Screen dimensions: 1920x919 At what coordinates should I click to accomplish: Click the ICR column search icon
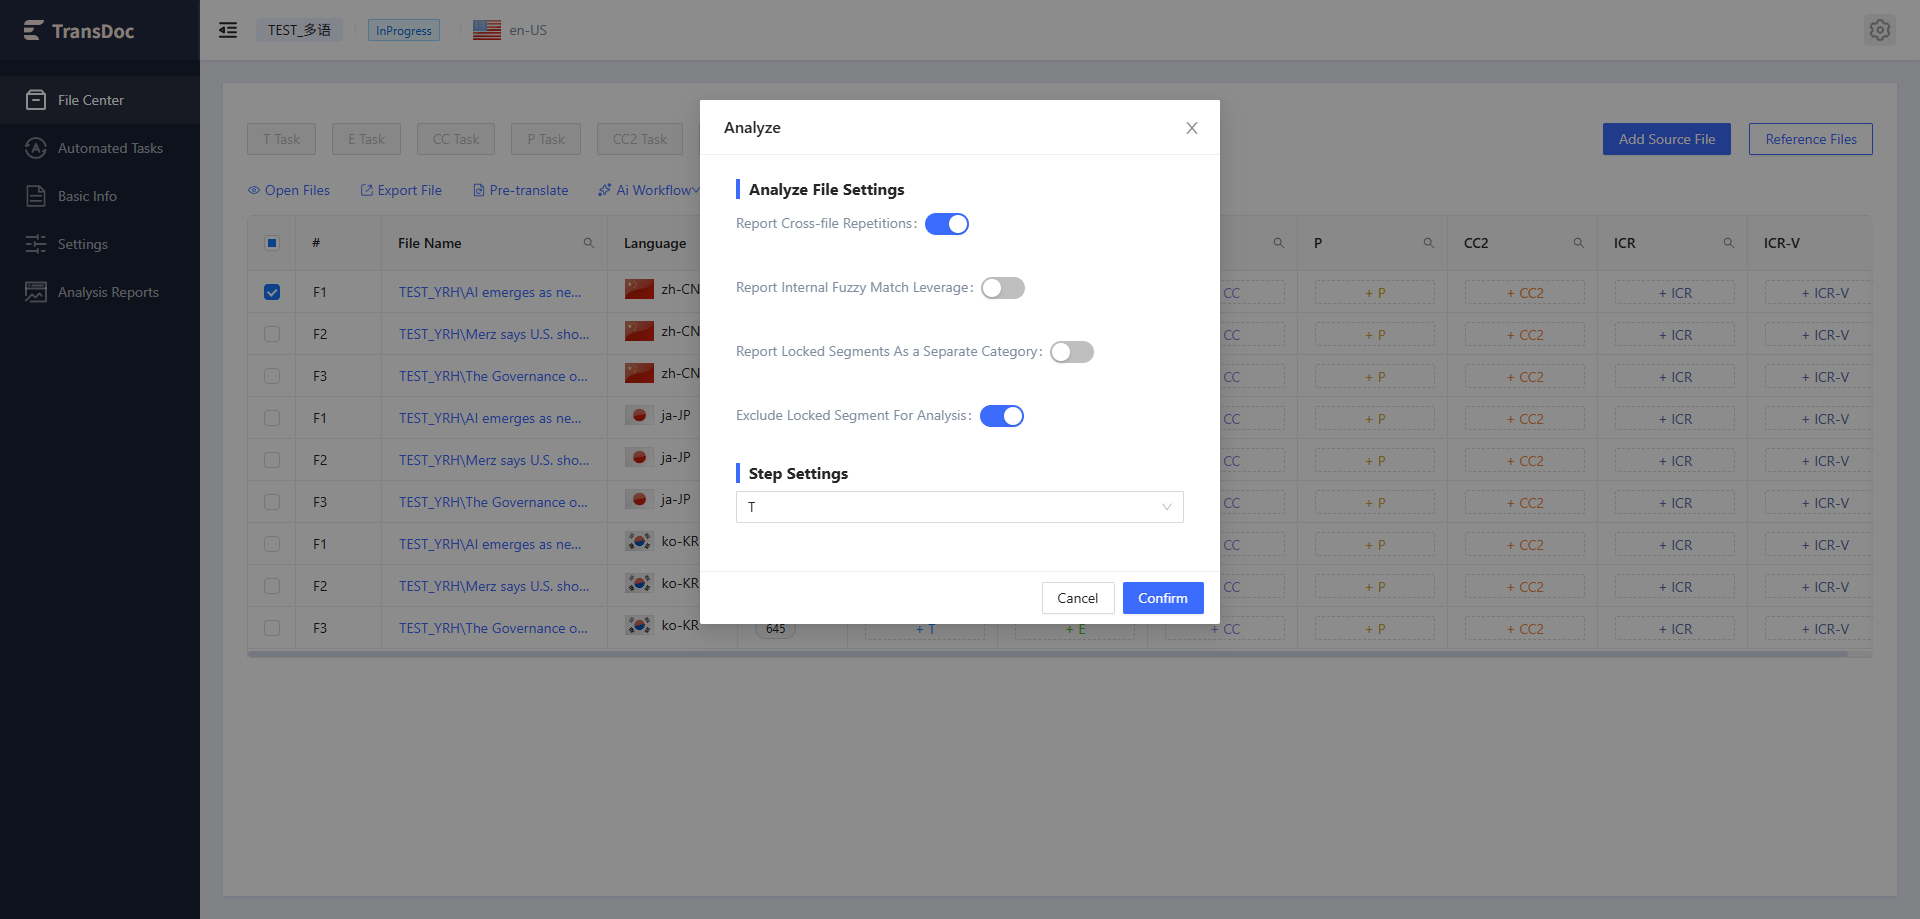click(x=1729, y=243)
